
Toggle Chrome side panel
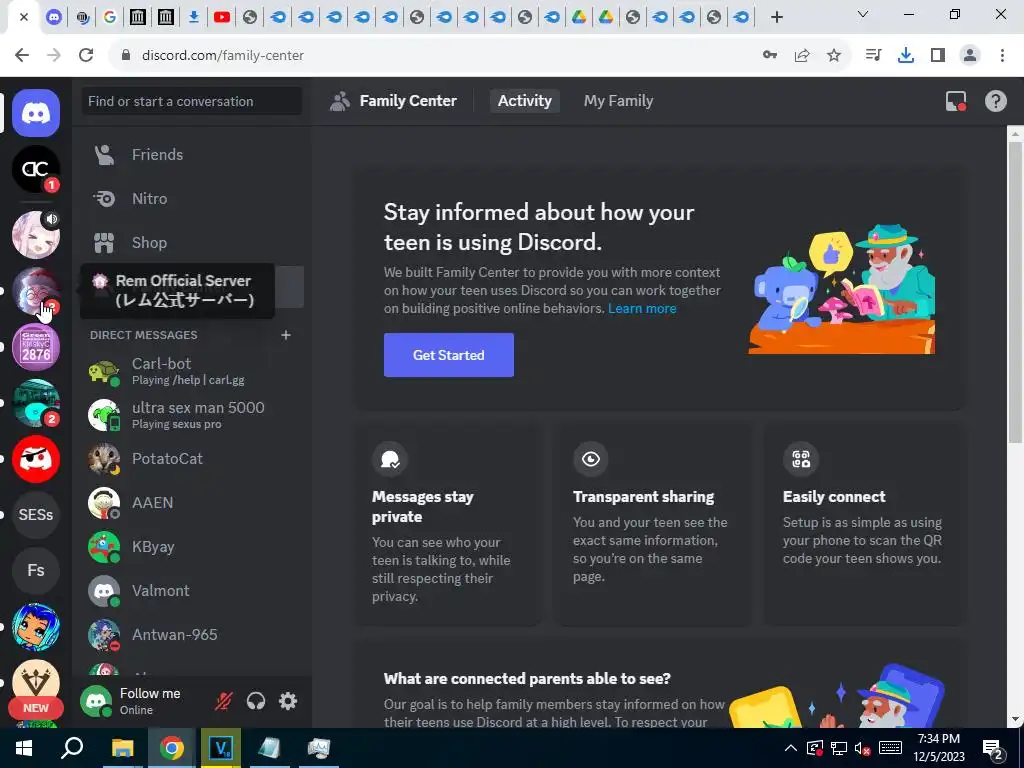938,55
